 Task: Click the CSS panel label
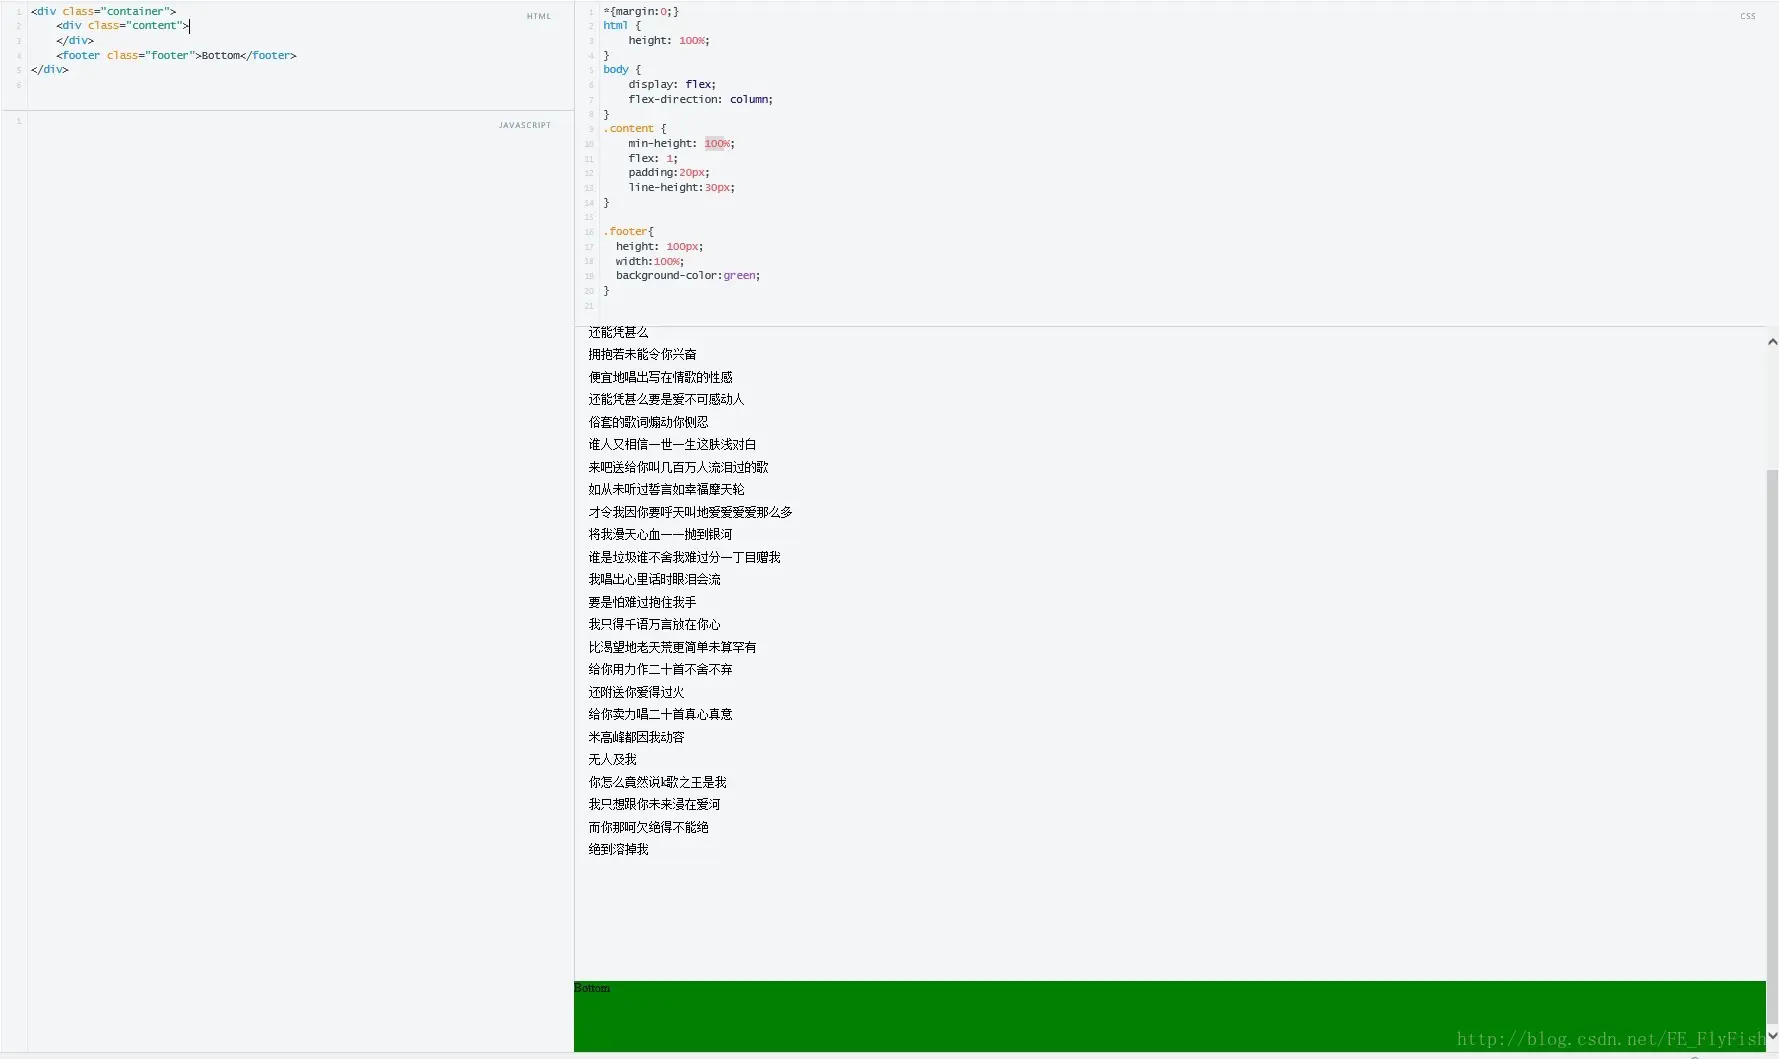[x=1747, y=16]
